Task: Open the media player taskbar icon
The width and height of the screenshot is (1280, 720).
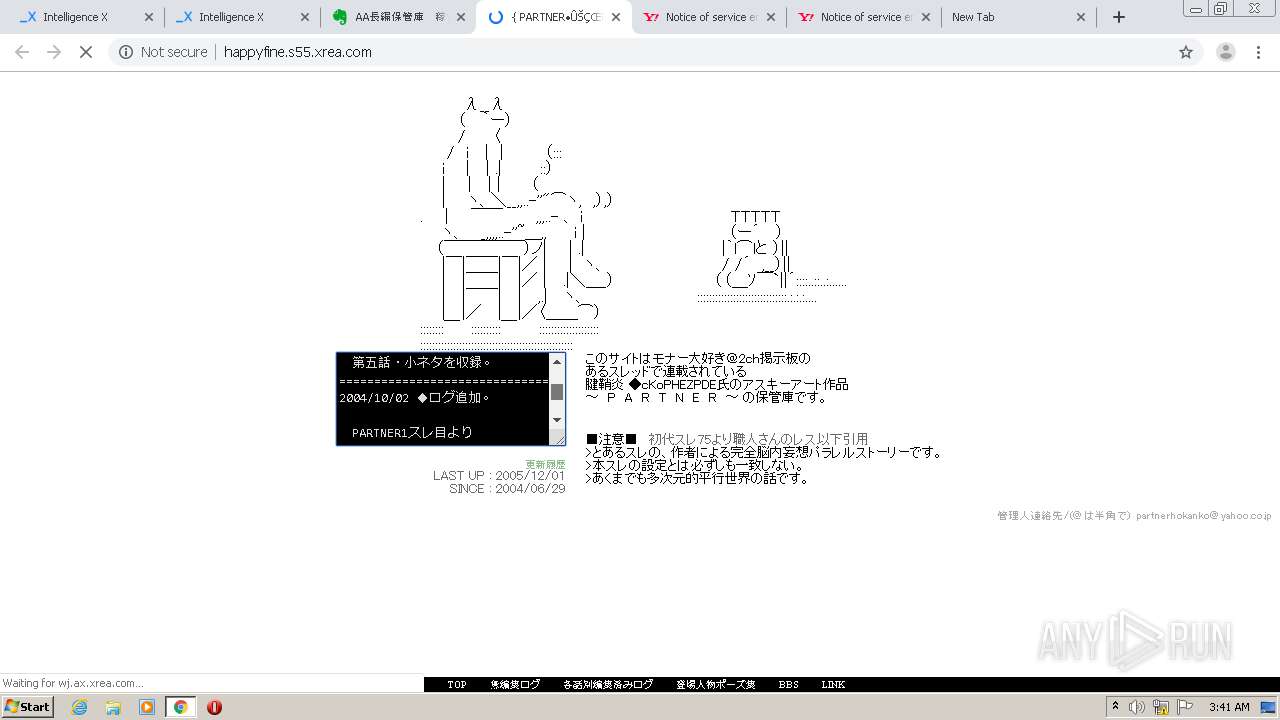Action: pos(147,707)
